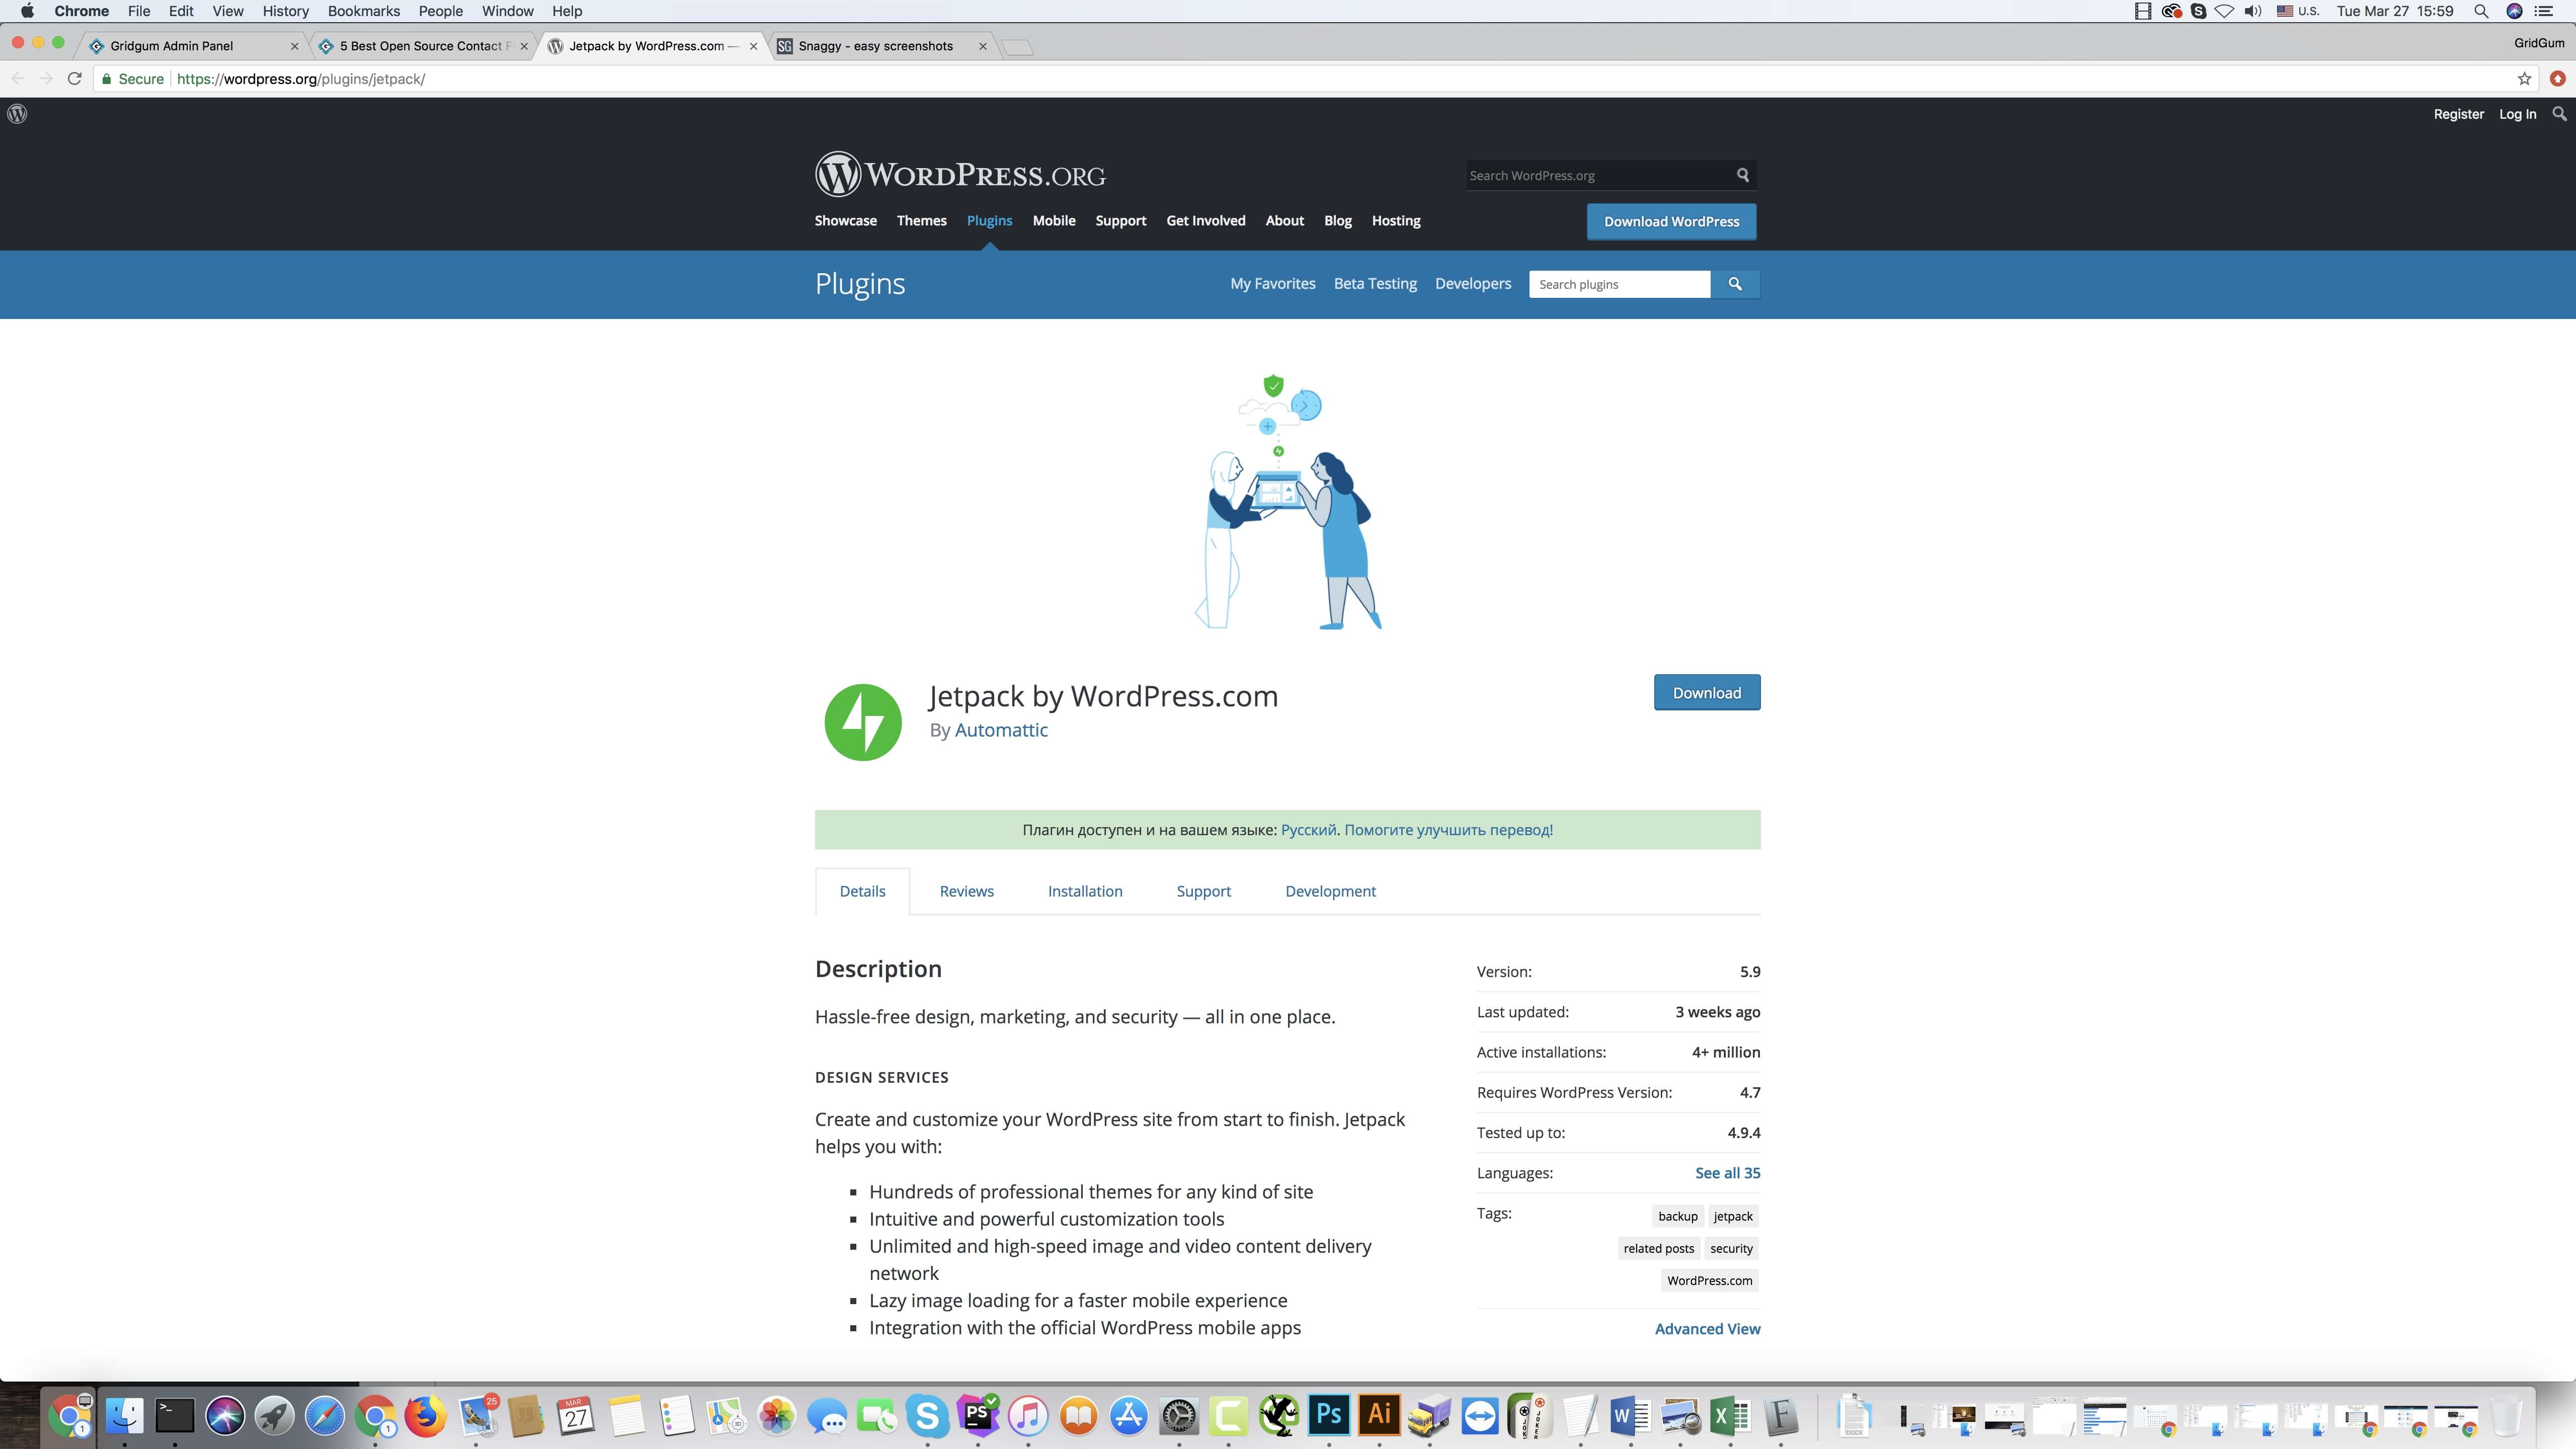The image size is (2576, 1449).
Task: Open the plugin Support tab
Action: pos(1203,891)
